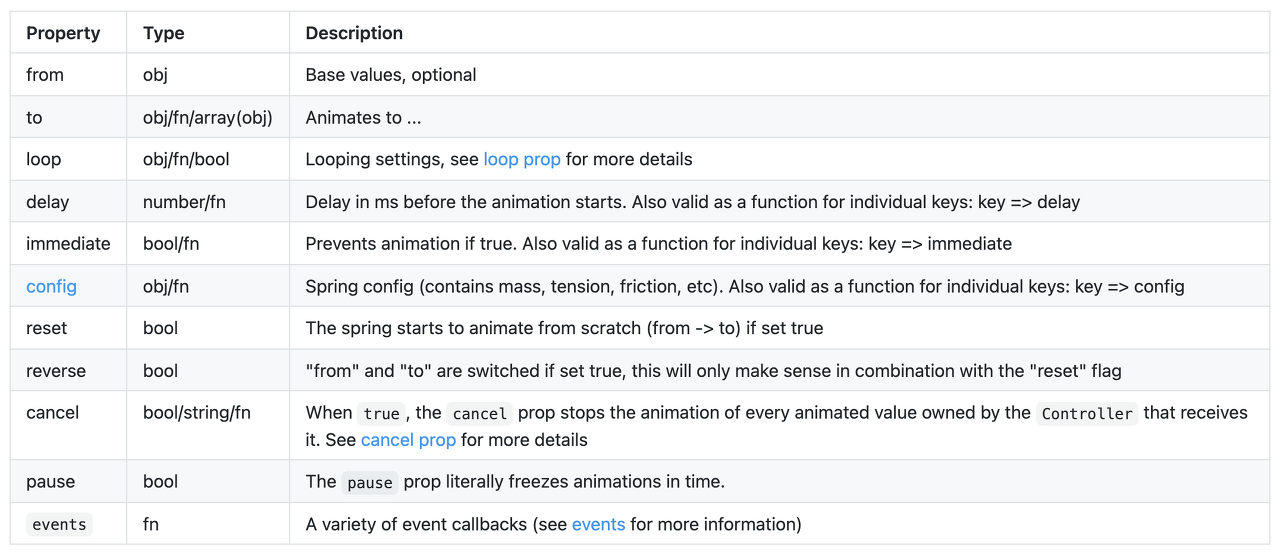The image size is (1280, 553).
Task: Select the immediate property cell
Action: [x=69, y=243]
